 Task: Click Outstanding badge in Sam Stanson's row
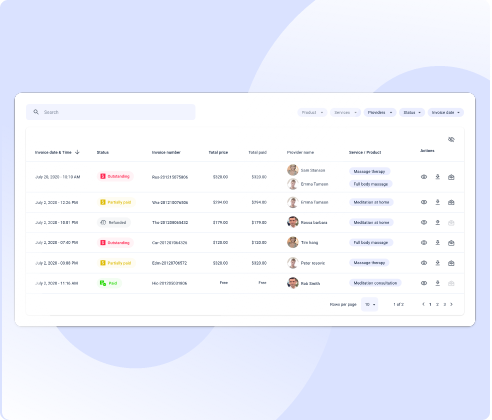[x=115, y=176]
